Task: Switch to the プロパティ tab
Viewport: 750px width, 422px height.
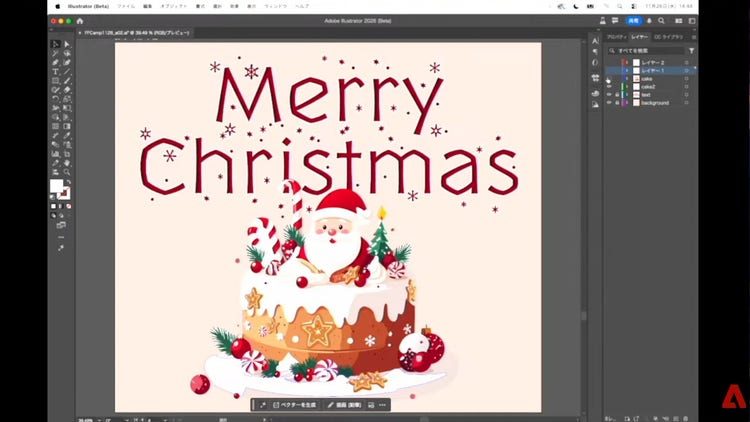Action: pyautogui.click(x=616, y=36)
